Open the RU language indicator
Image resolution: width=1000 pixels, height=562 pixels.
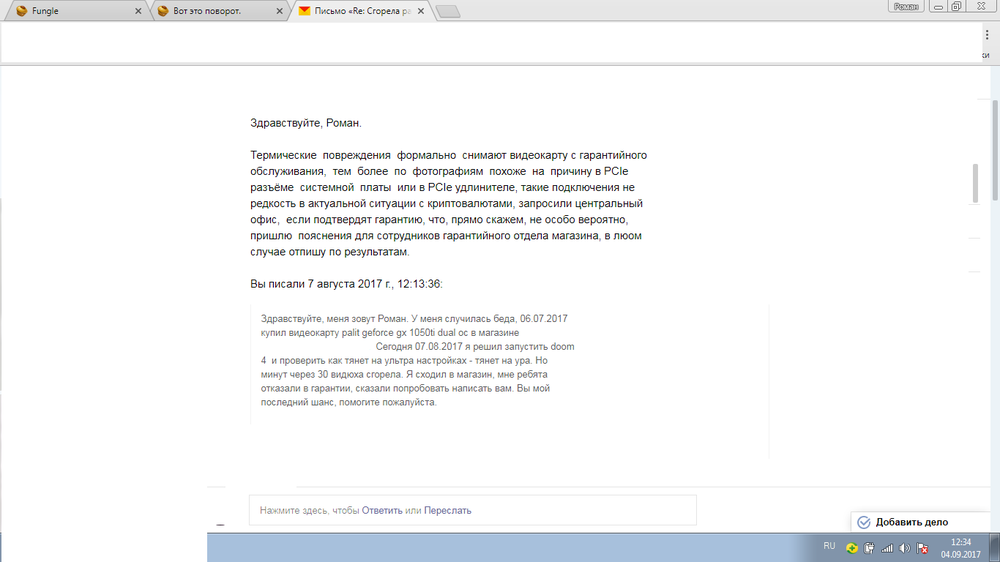[829, 546]
